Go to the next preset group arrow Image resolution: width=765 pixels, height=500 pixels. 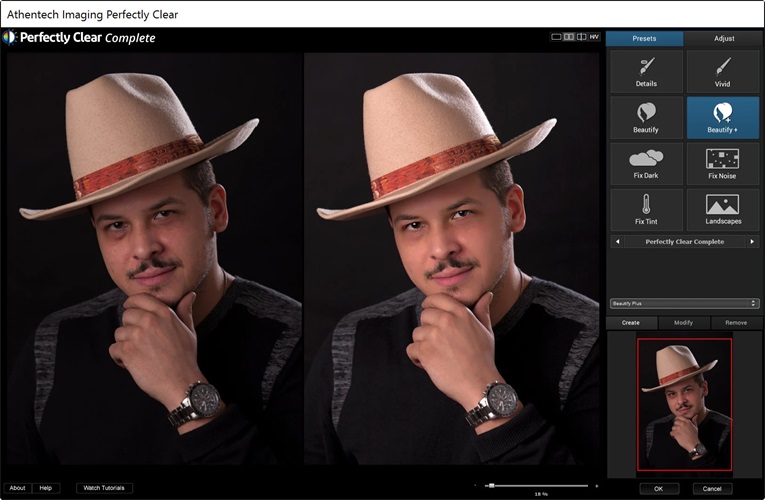752,242
